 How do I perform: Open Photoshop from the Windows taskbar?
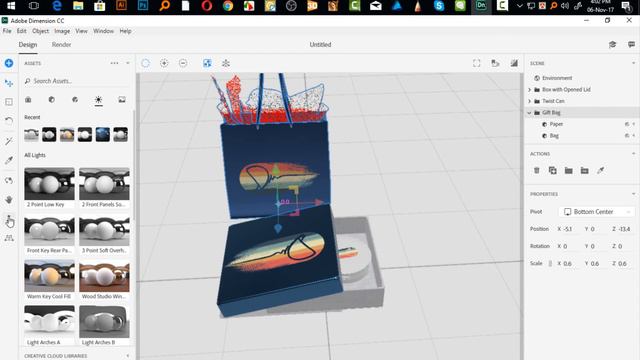click(143, 6)
